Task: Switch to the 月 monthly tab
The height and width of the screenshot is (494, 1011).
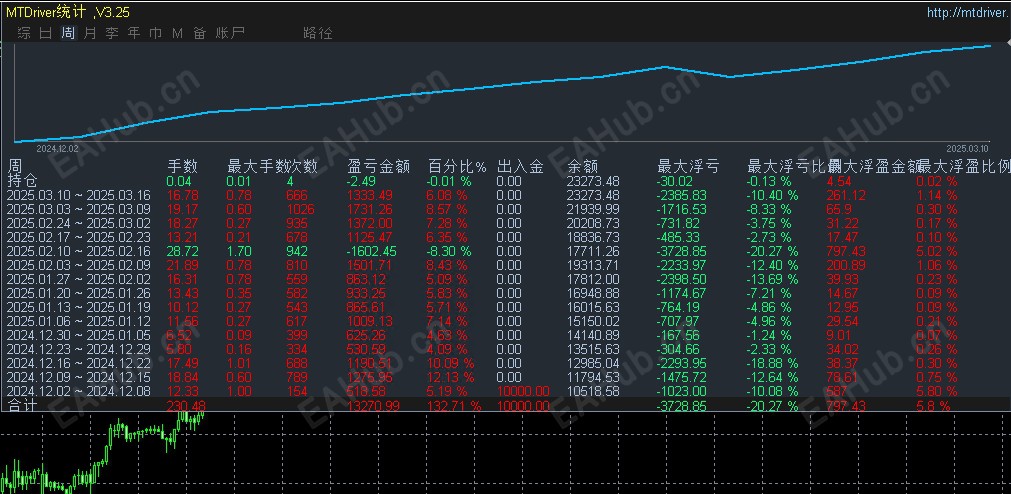Action: point(90,33)
